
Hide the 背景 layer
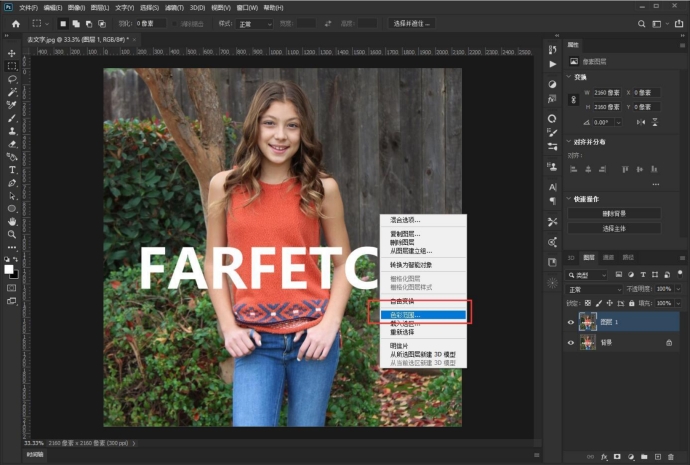(x=571, y=343)
